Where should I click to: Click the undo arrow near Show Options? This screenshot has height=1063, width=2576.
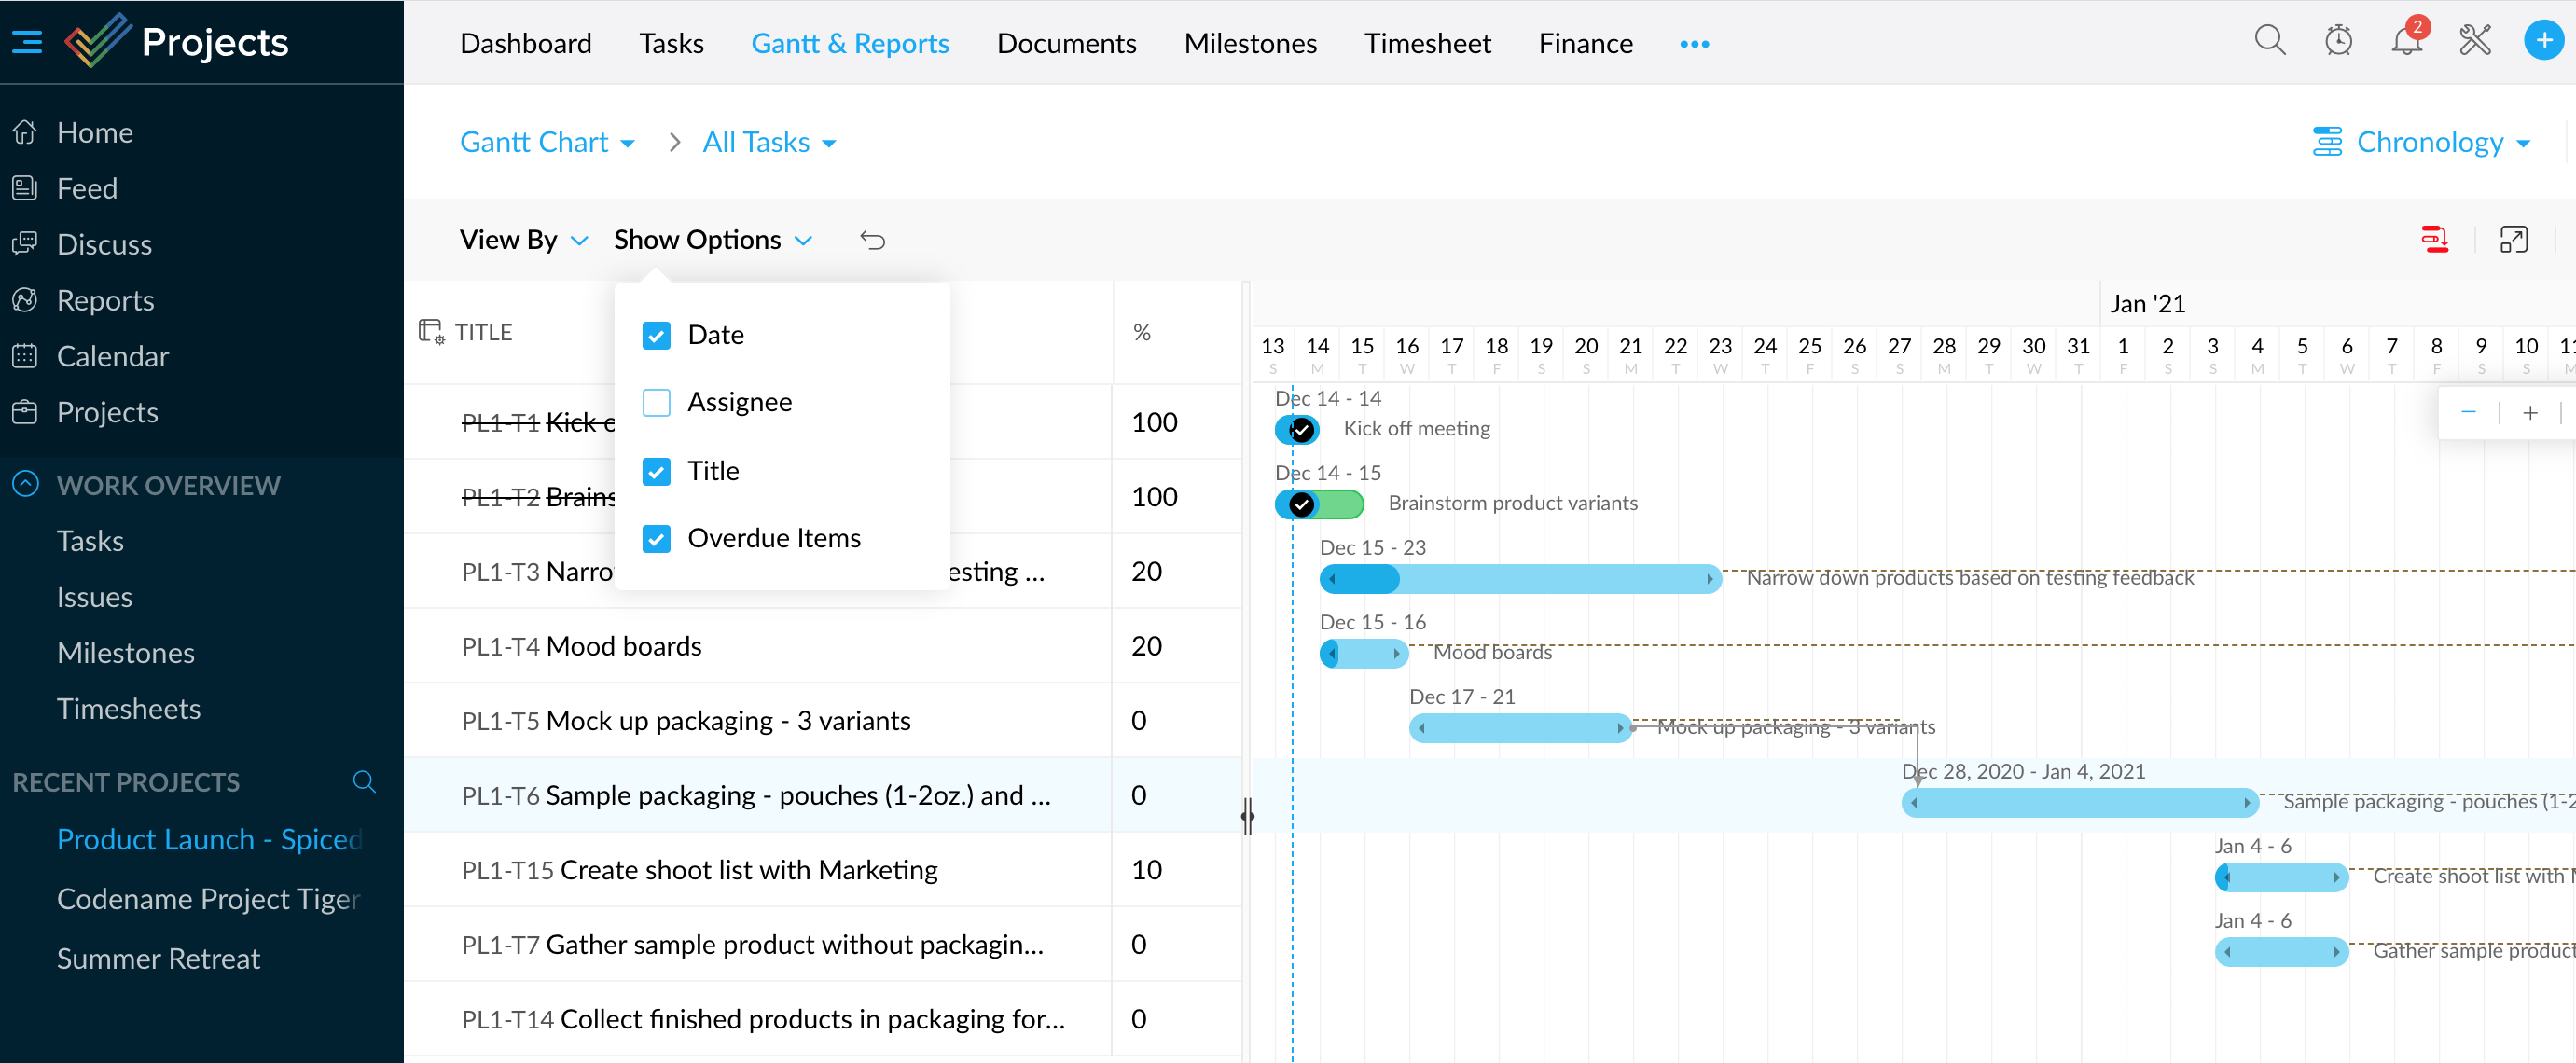coord(872,239)
